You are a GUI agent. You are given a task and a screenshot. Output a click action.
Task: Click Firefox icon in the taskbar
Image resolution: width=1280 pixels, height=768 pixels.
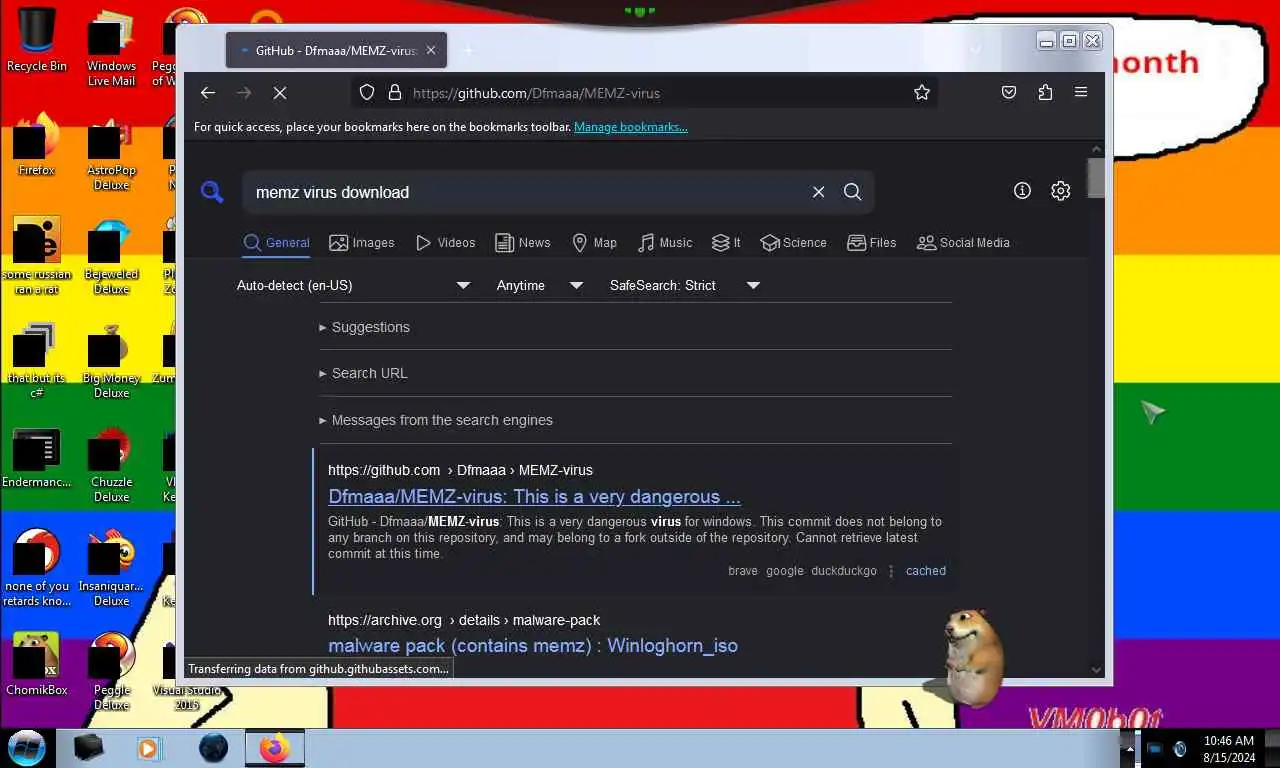274,748
